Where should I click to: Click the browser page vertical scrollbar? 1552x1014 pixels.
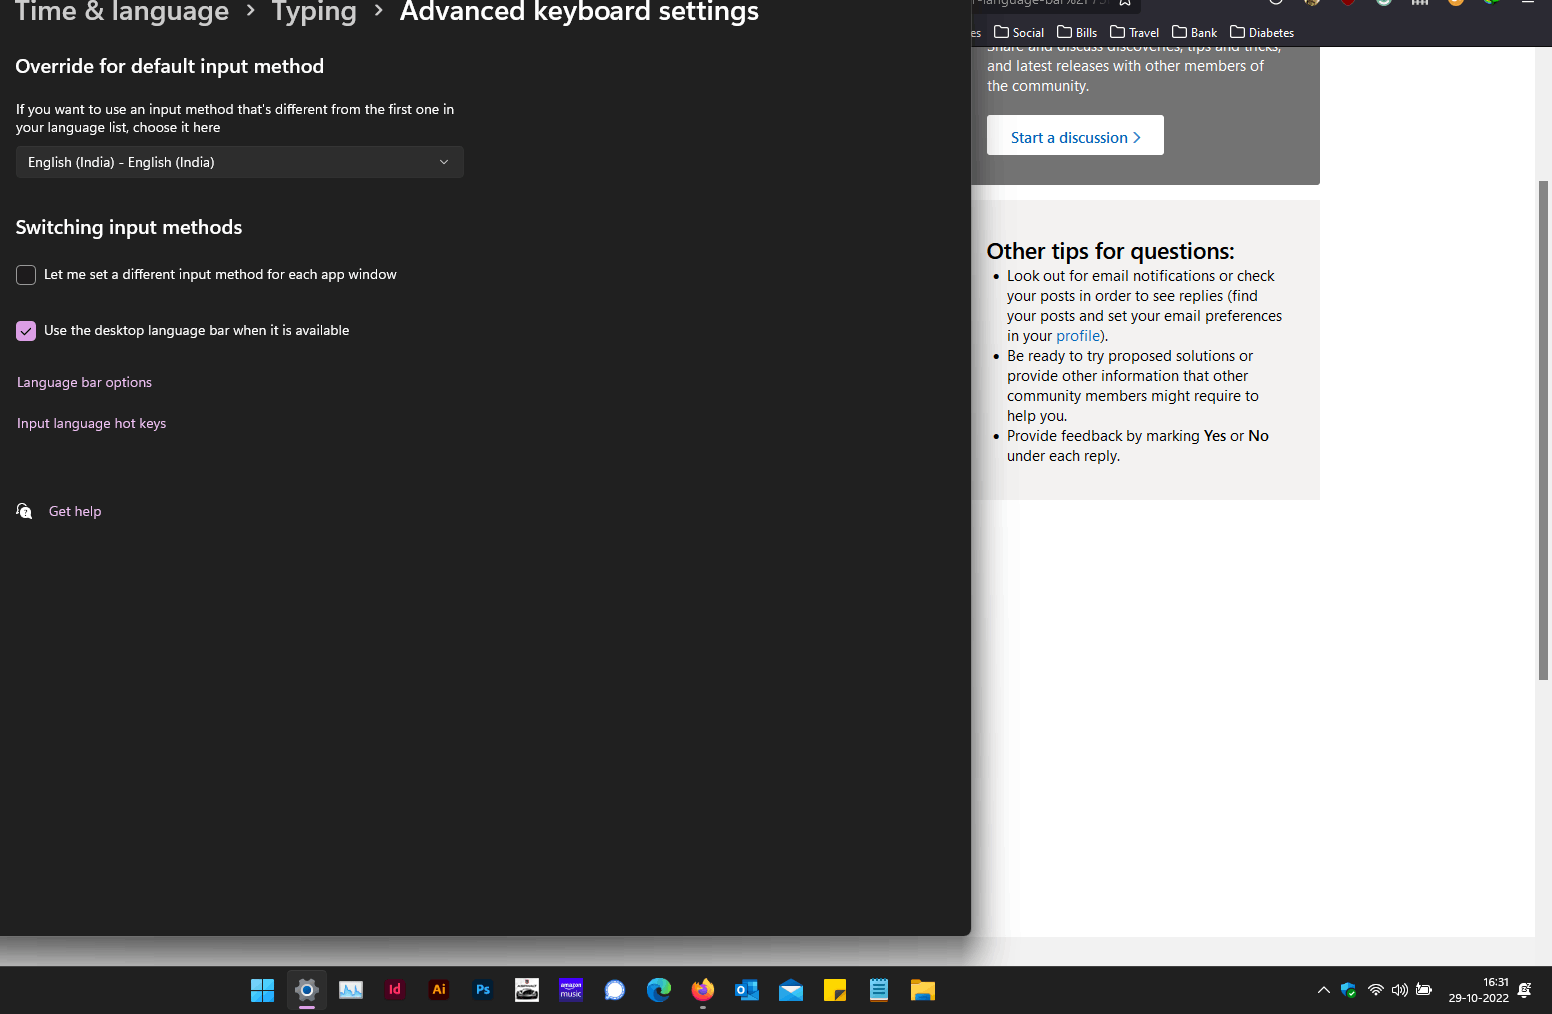tap(1543, 430)
